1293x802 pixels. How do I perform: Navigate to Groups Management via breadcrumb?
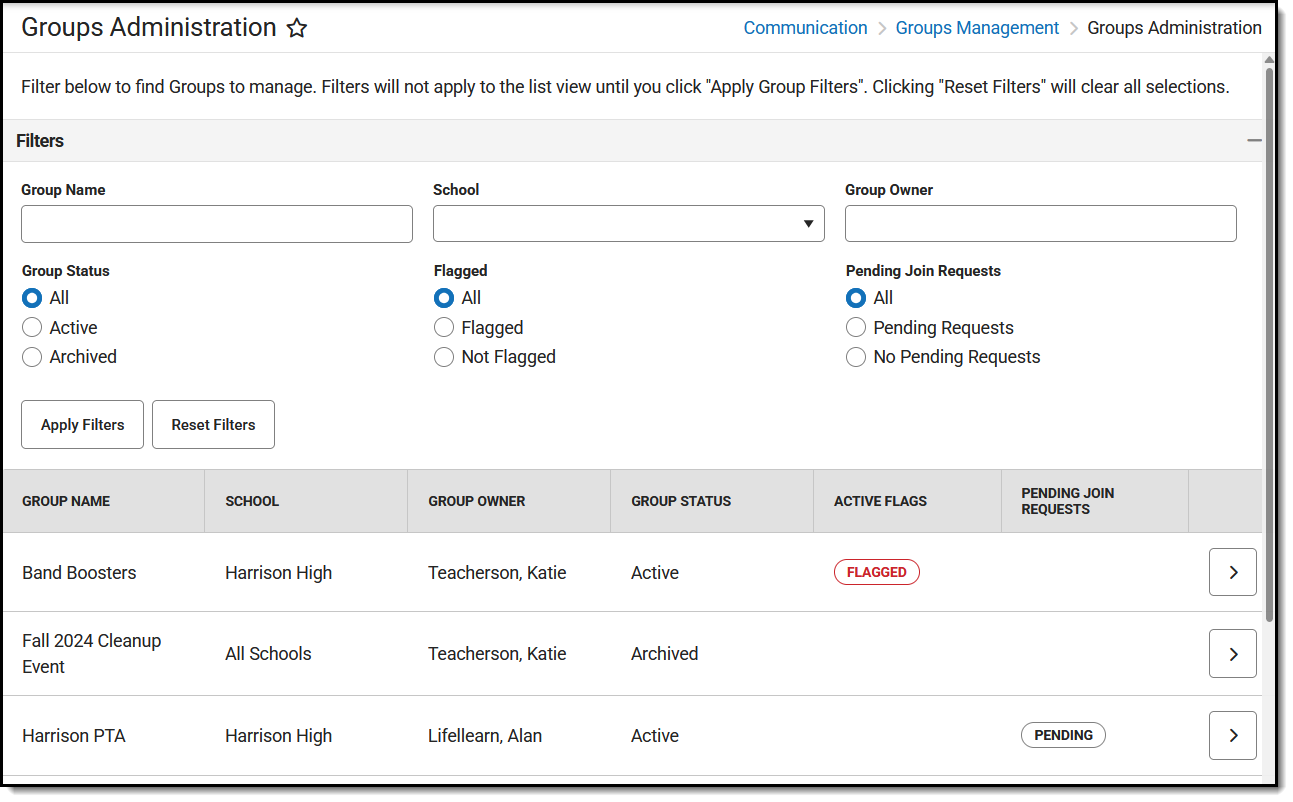977,28
